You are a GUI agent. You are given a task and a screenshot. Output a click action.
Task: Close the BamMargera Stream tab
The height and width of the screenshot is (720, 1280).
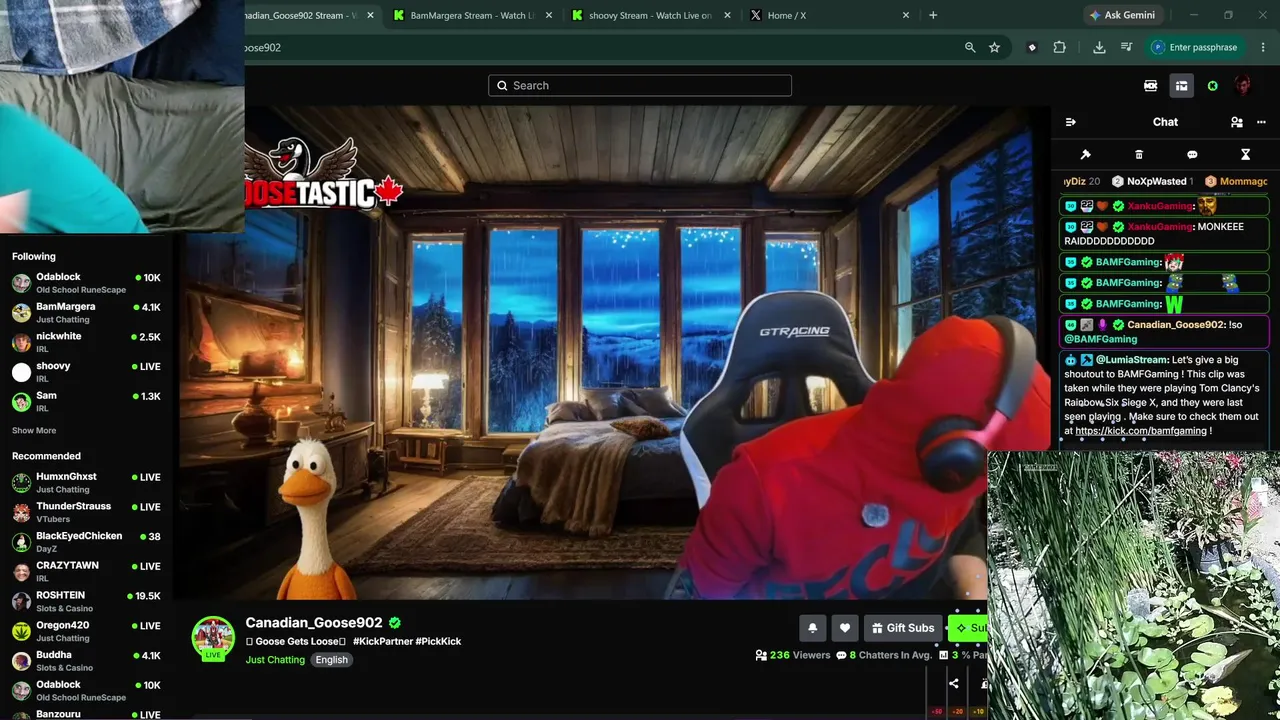point(549,15)
